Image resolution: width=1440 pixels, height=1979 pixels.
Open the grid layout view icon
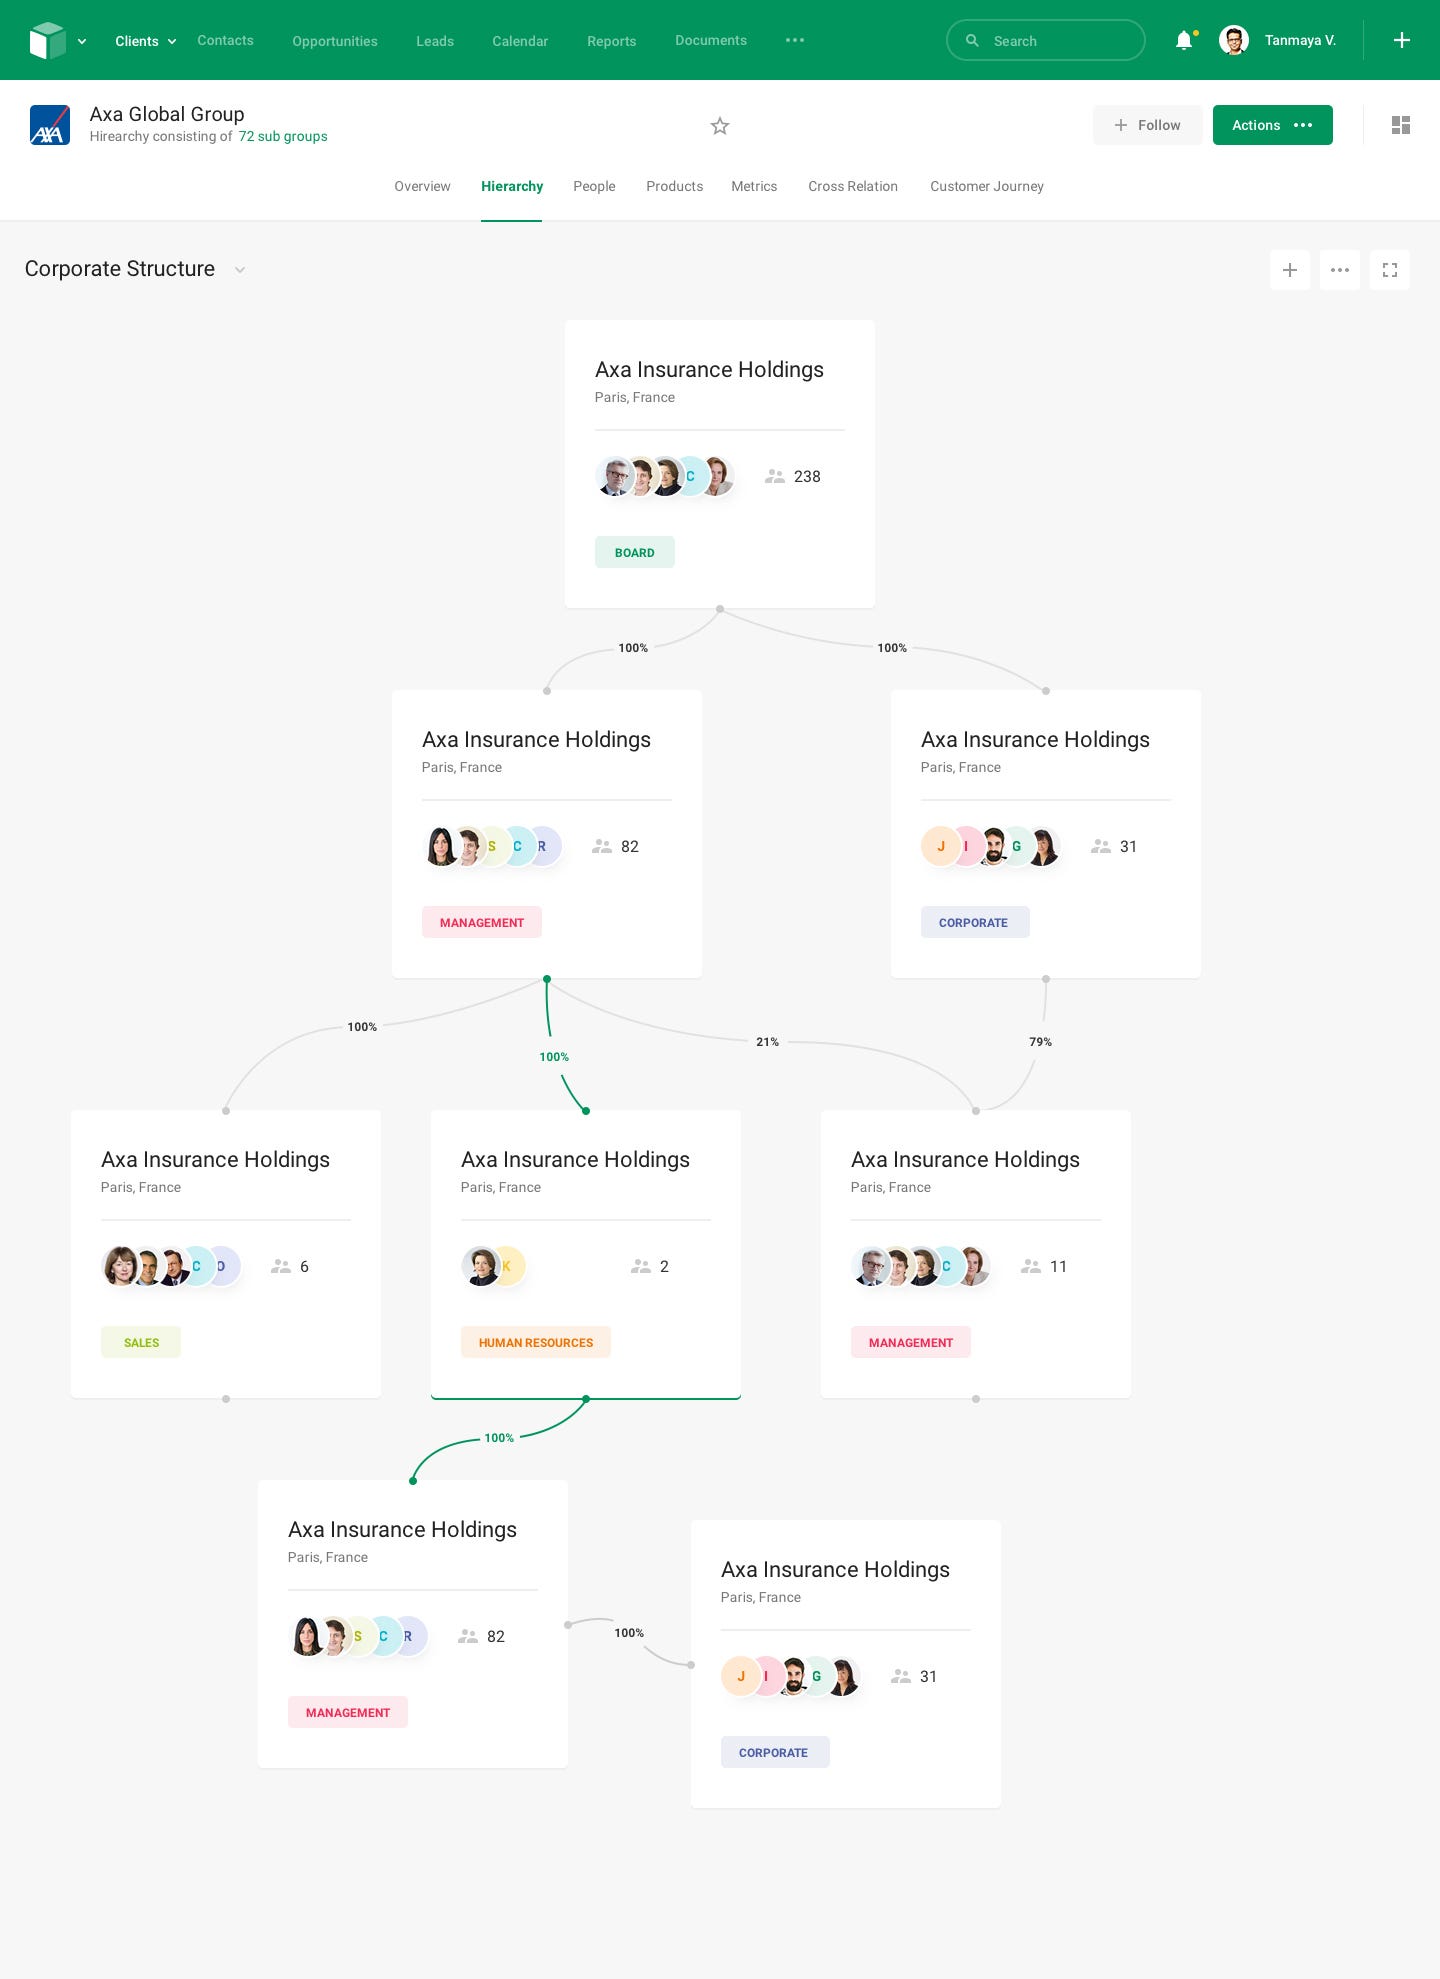pos(1401,125)
